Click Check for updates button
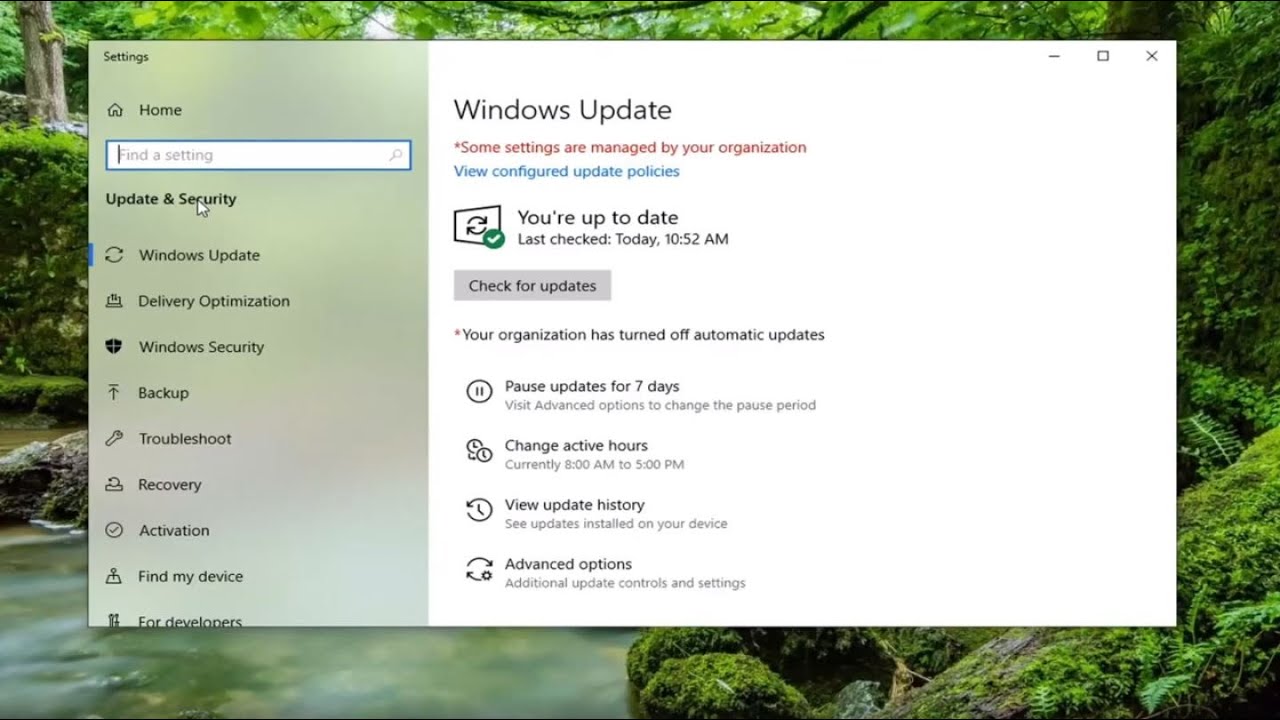Screen dimensions: 1280x720 point(532,286)
